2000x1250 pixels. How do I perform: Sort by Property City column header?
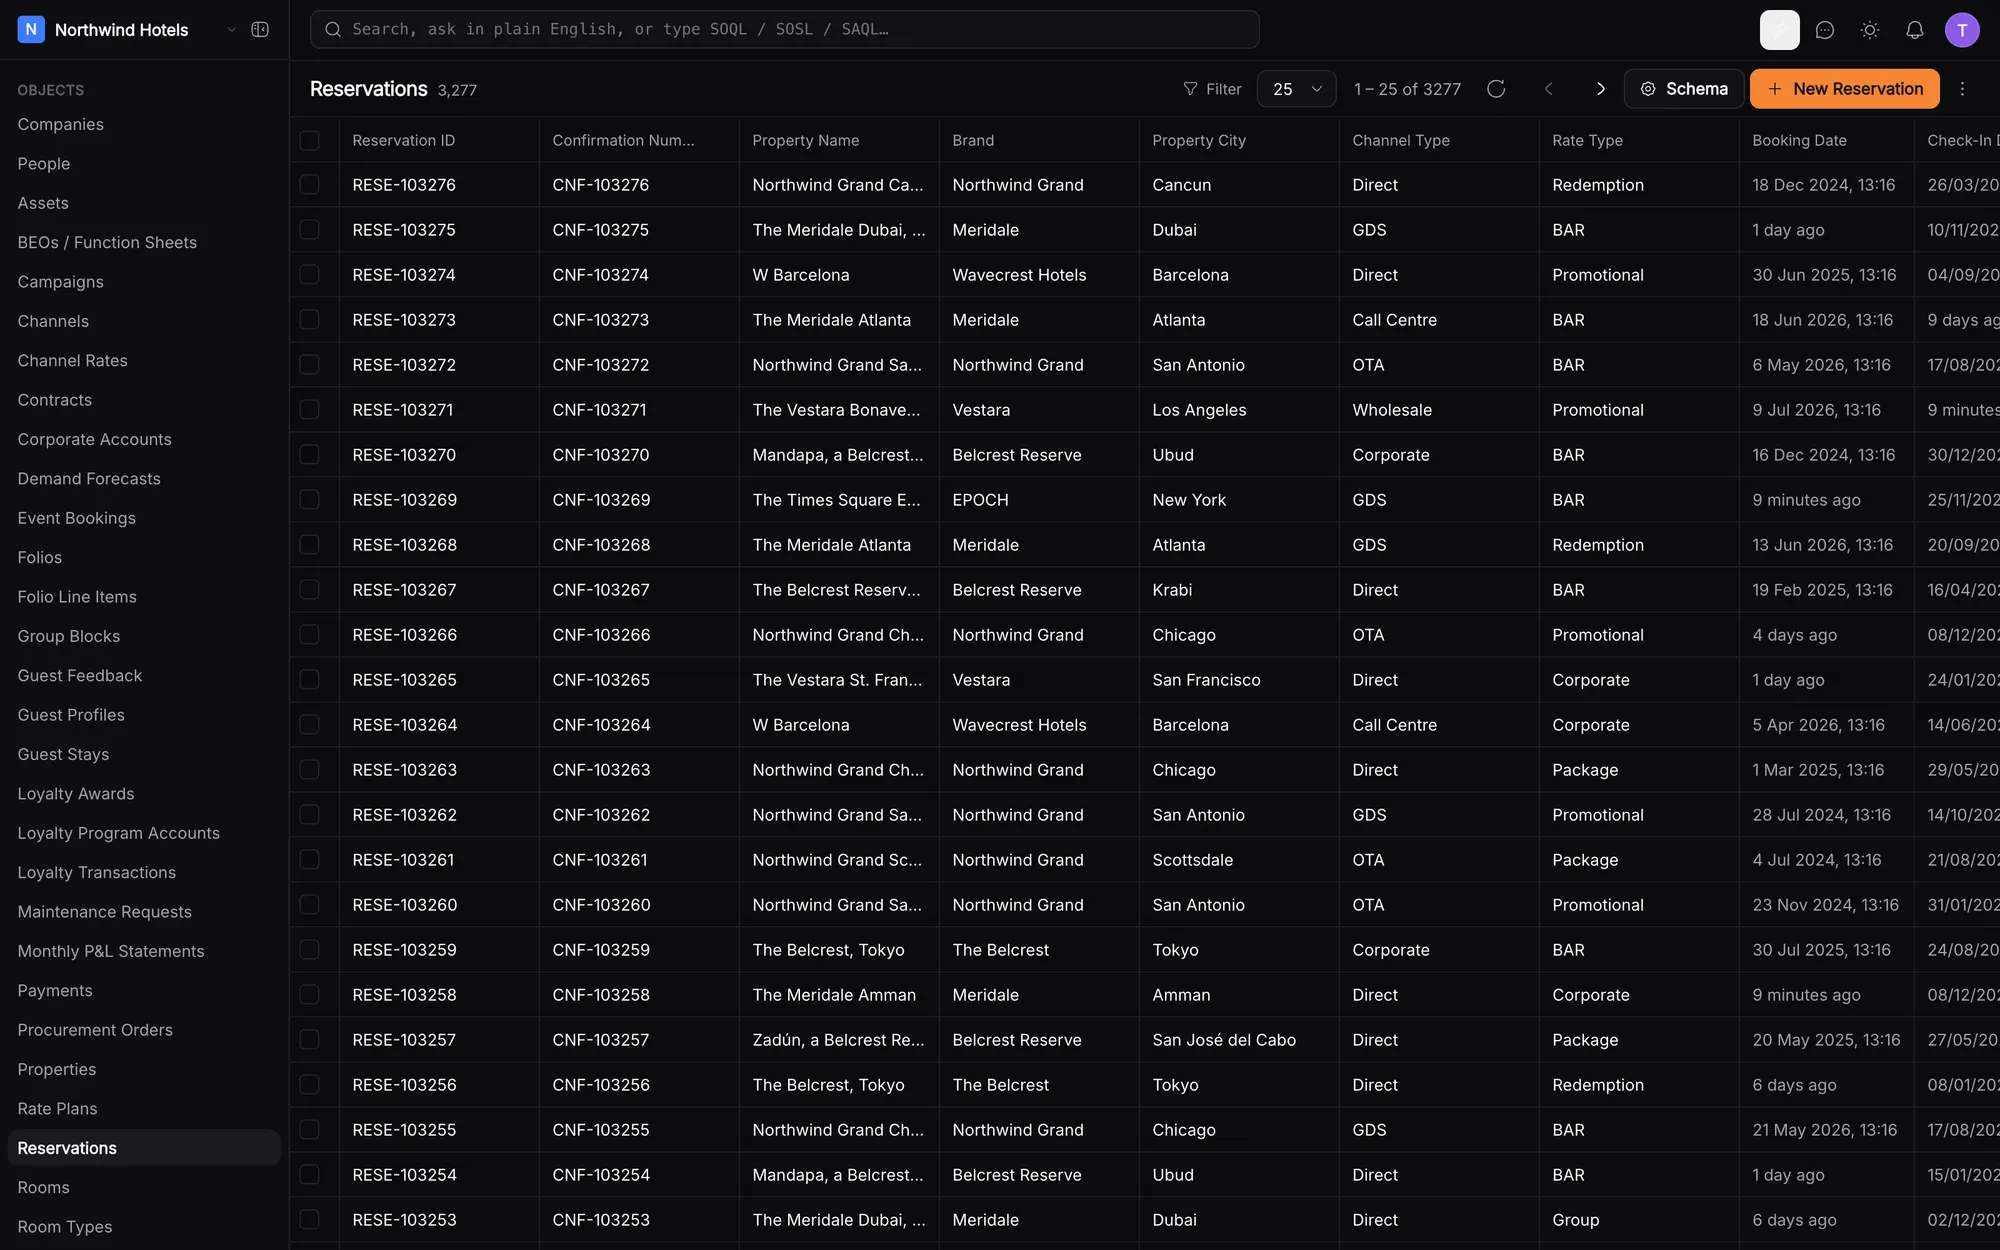coord(1198,140)
